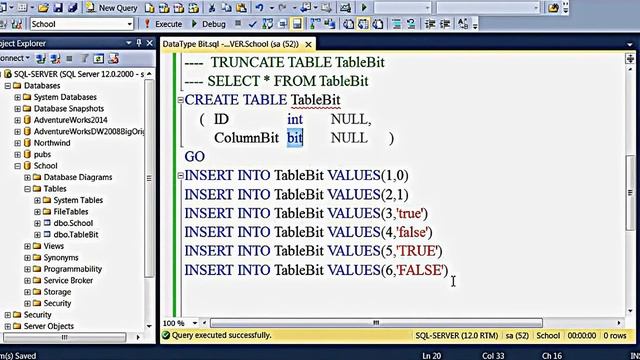Open the active documents list arrow
The image size is (640, 360).
630,44
